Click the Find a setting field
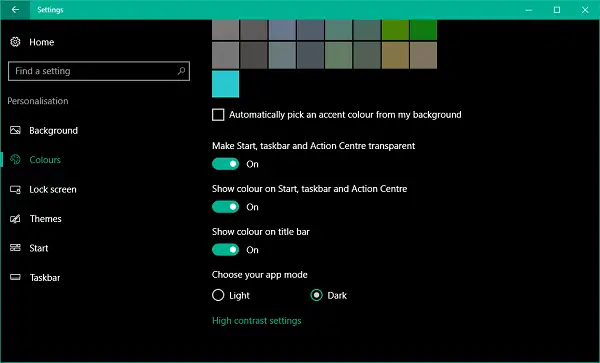 99,71
